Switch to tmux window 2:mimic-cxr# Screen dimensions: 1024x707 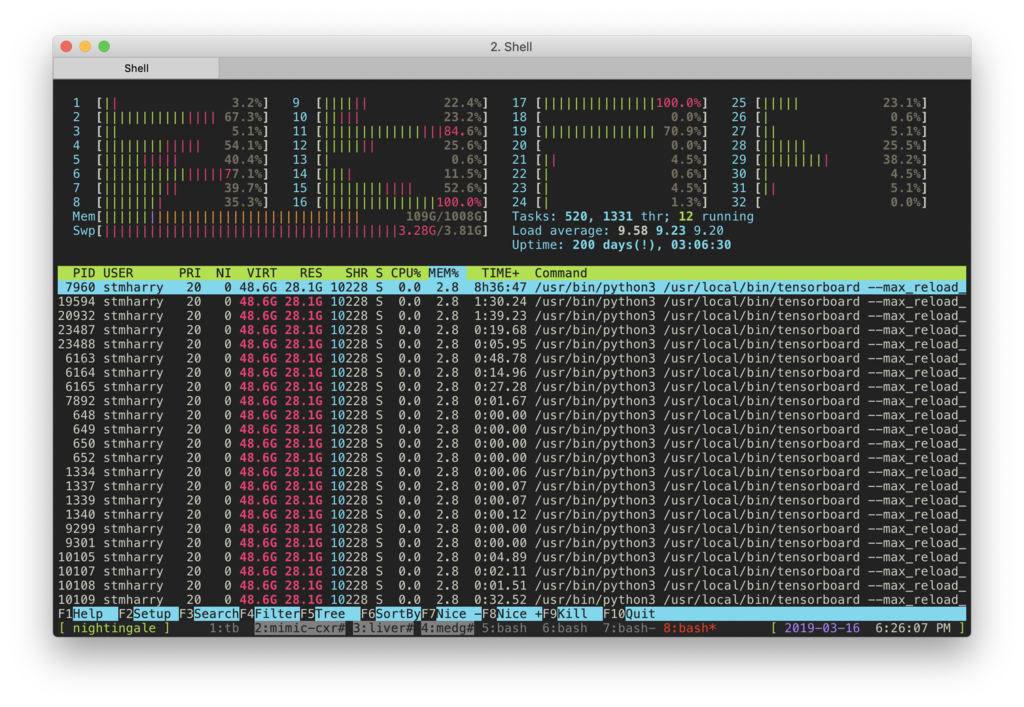(300, 628)
